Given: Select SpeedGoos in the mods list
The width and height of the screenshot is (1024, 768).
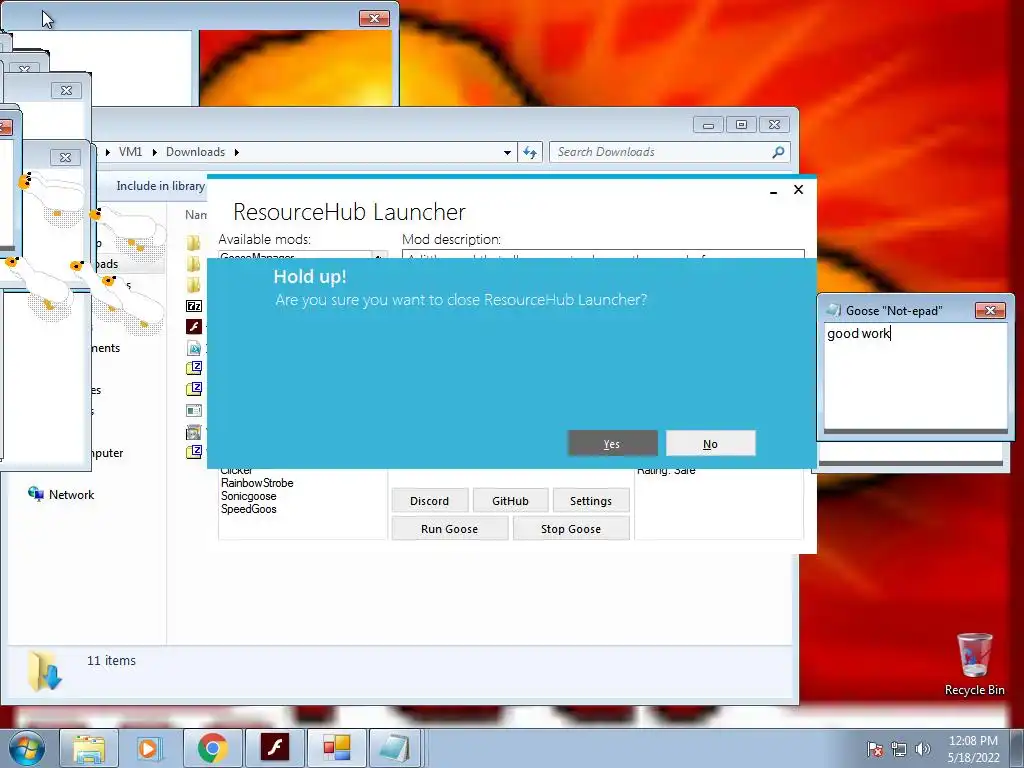Looking at the screenshot, I should (249, 509).
